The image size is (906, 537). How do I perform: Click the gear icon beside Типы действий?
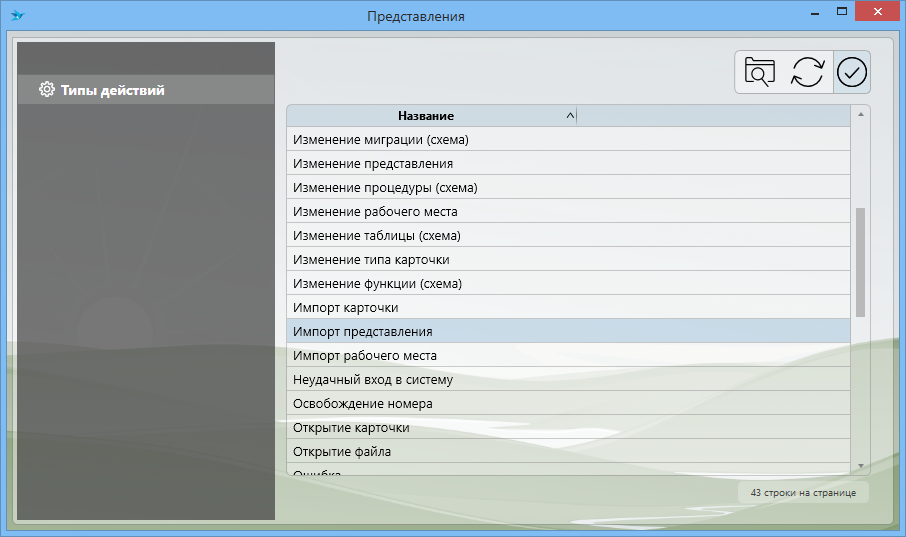point(47,90)
